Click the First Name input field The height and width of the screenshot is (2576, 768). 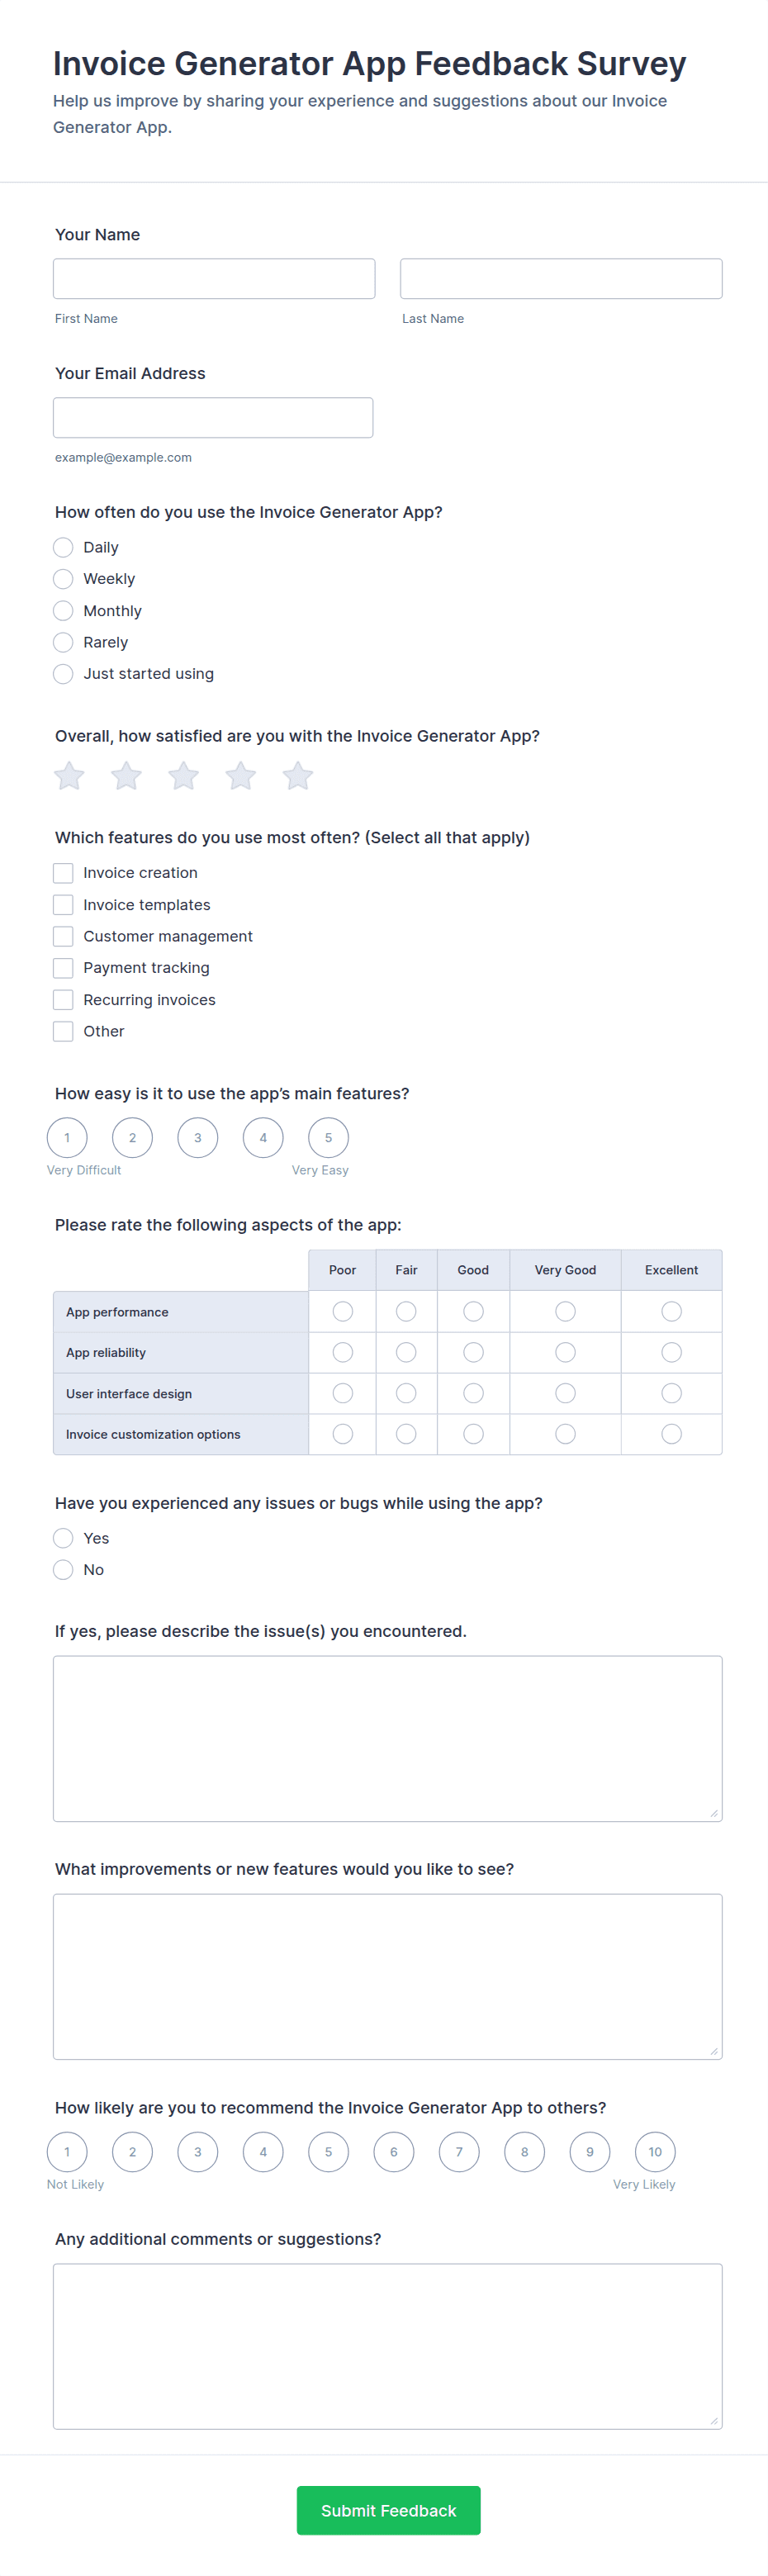point(214,279)
